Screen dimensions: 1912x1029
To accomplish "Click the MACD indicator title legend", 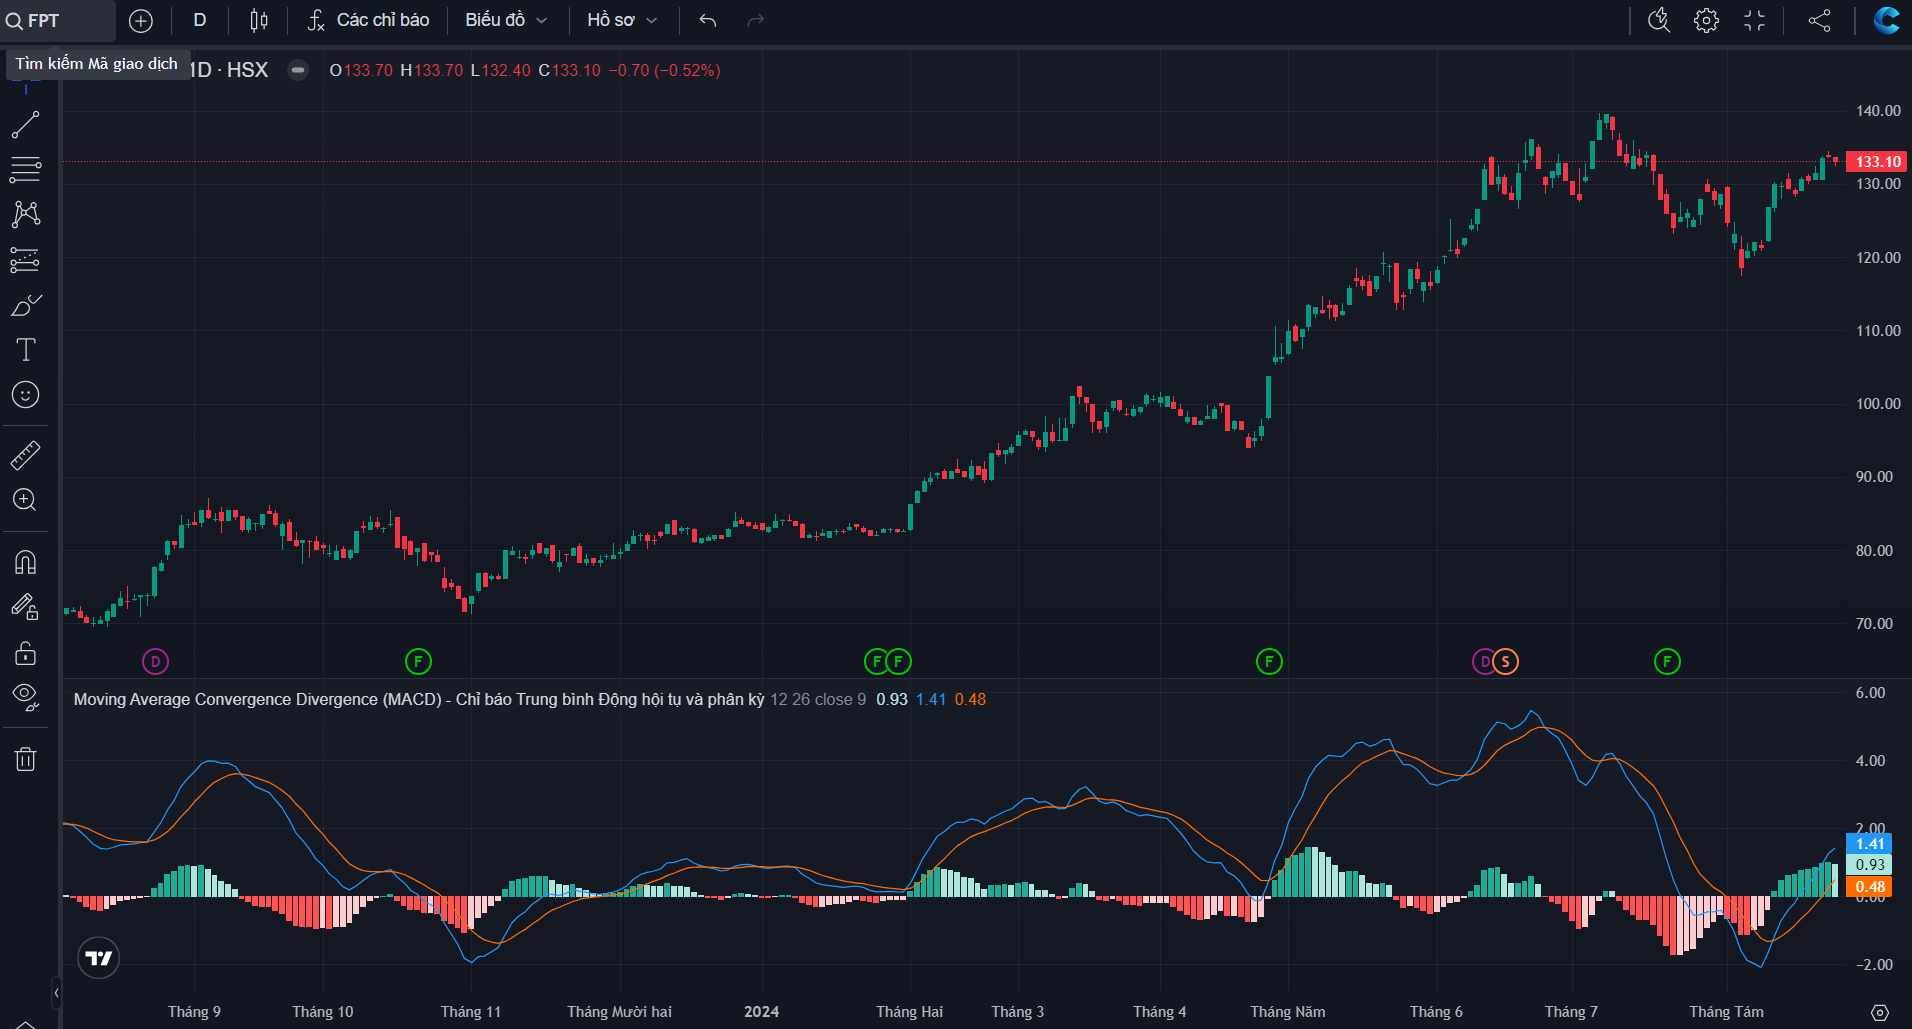I will point(419,699).
